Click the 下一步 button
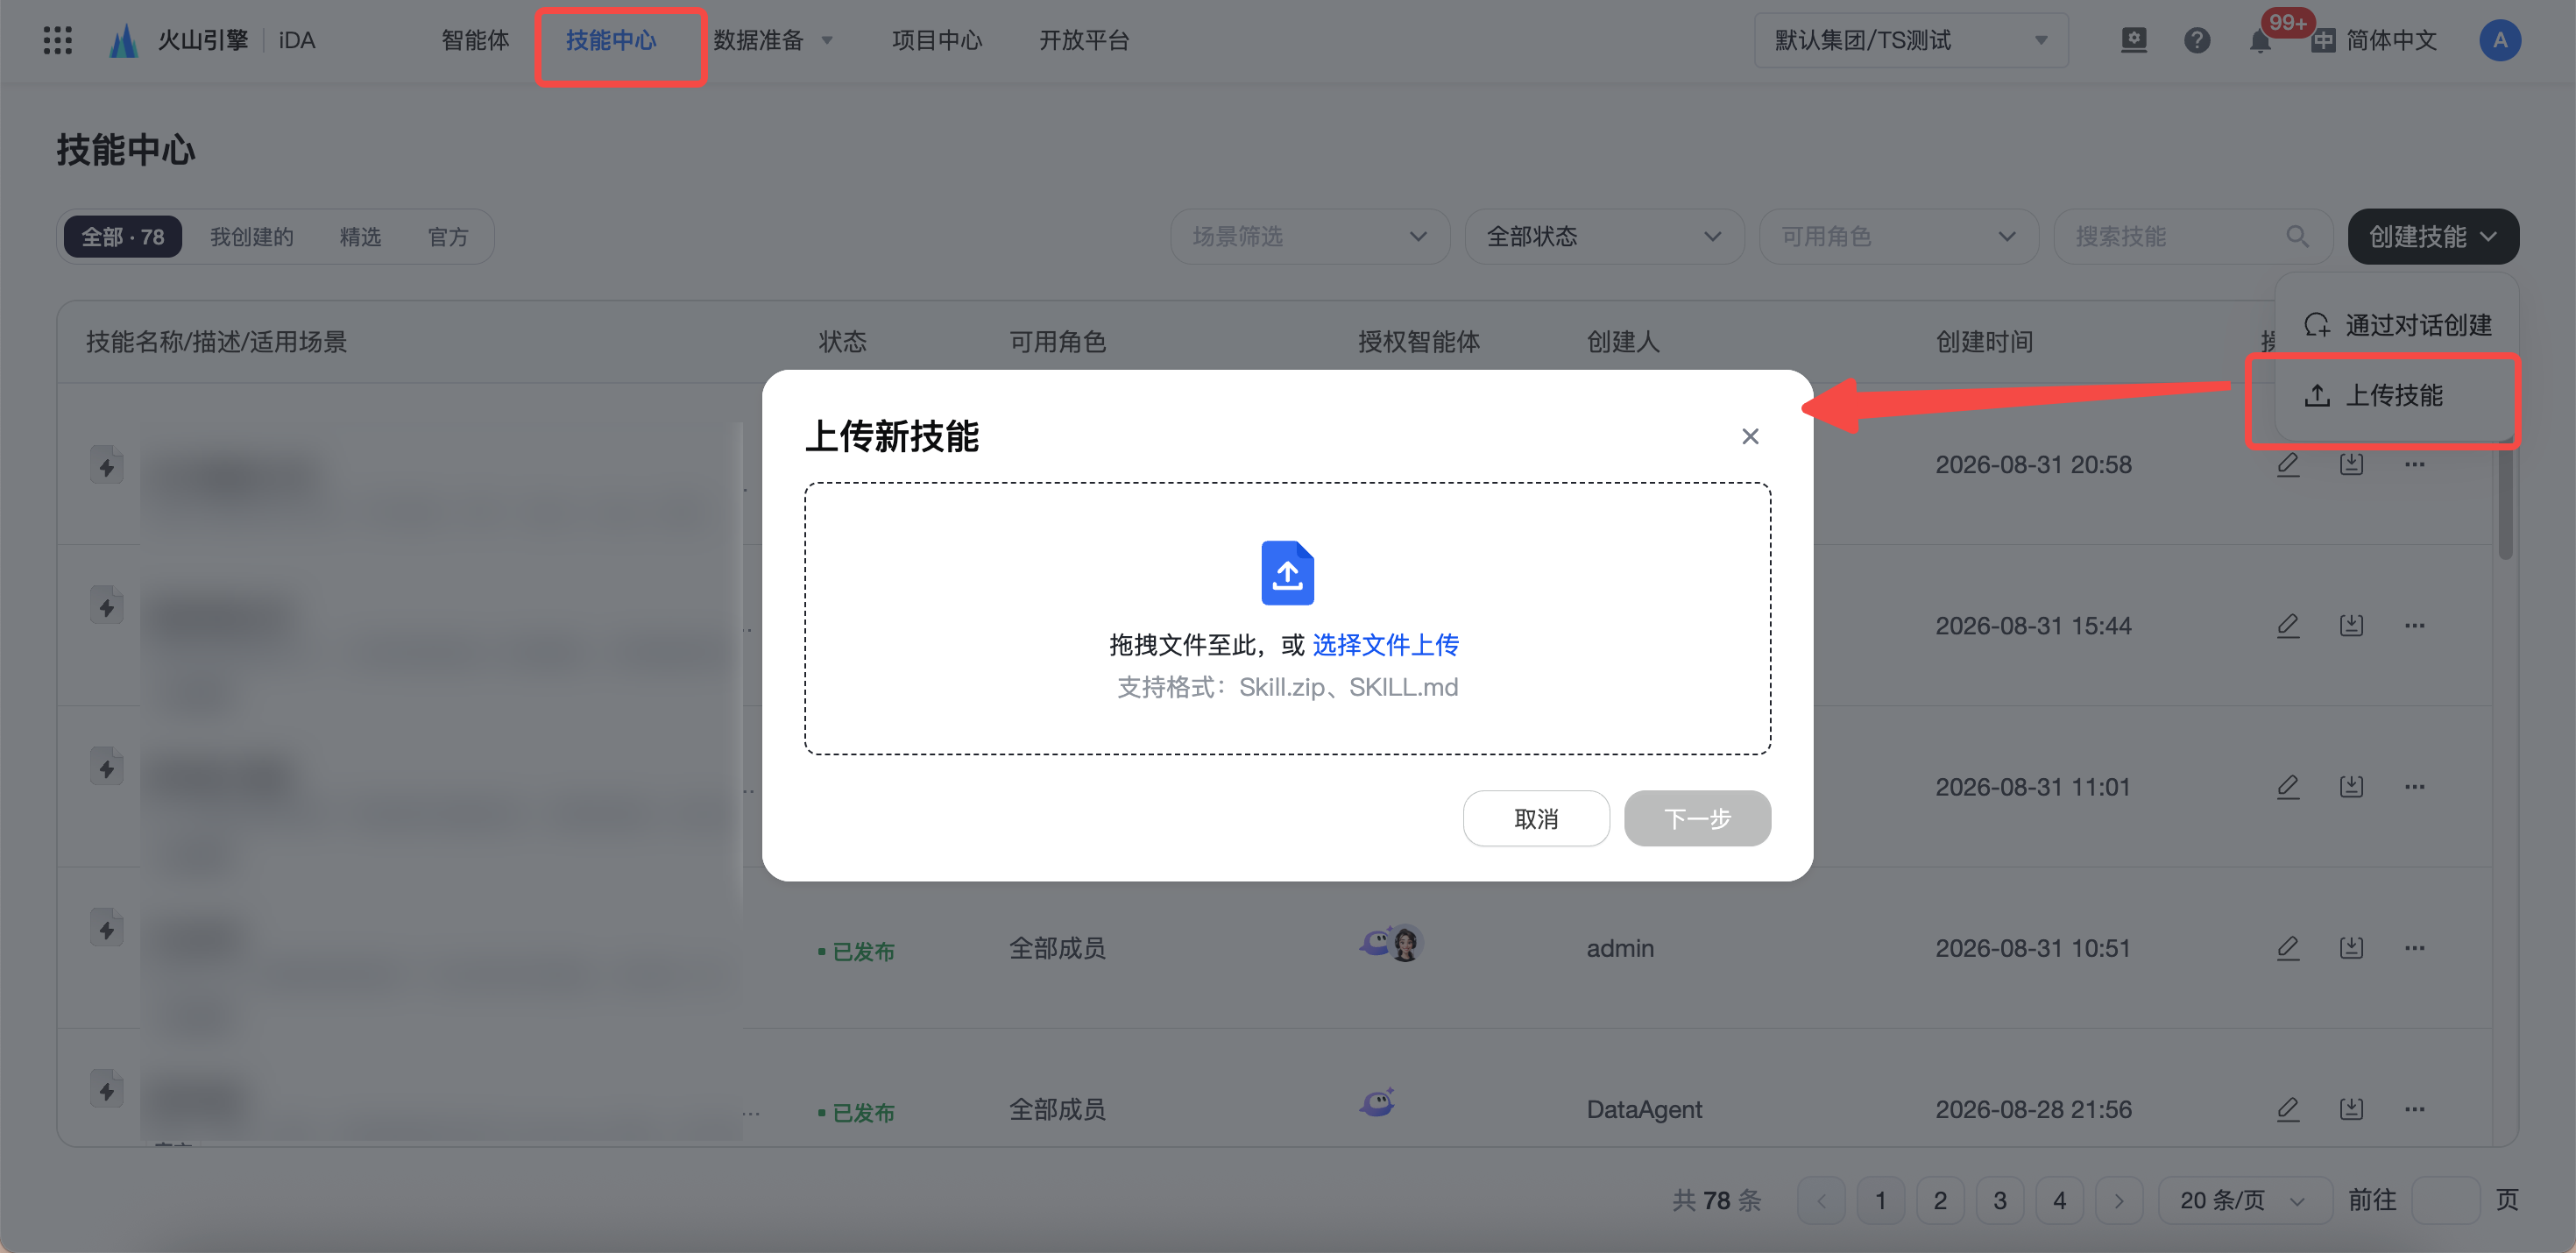This screenshot has width=2576, height=1253. [1697, 818]
